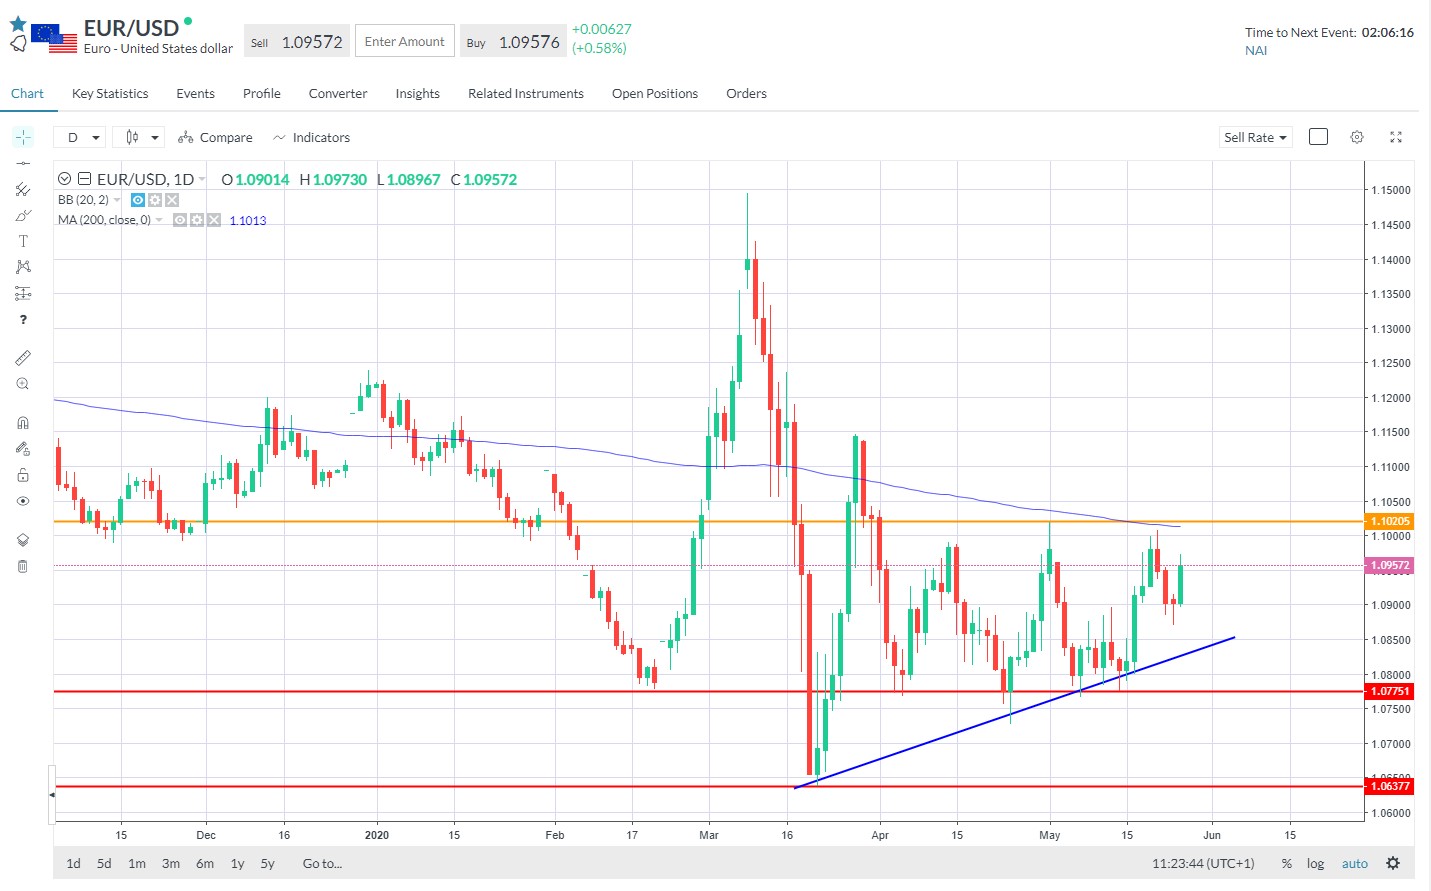The height and width of the screenshot is (891, 1431).
Task: Click the Sell 1.09572 button
Action: click(x=297, y=42)
